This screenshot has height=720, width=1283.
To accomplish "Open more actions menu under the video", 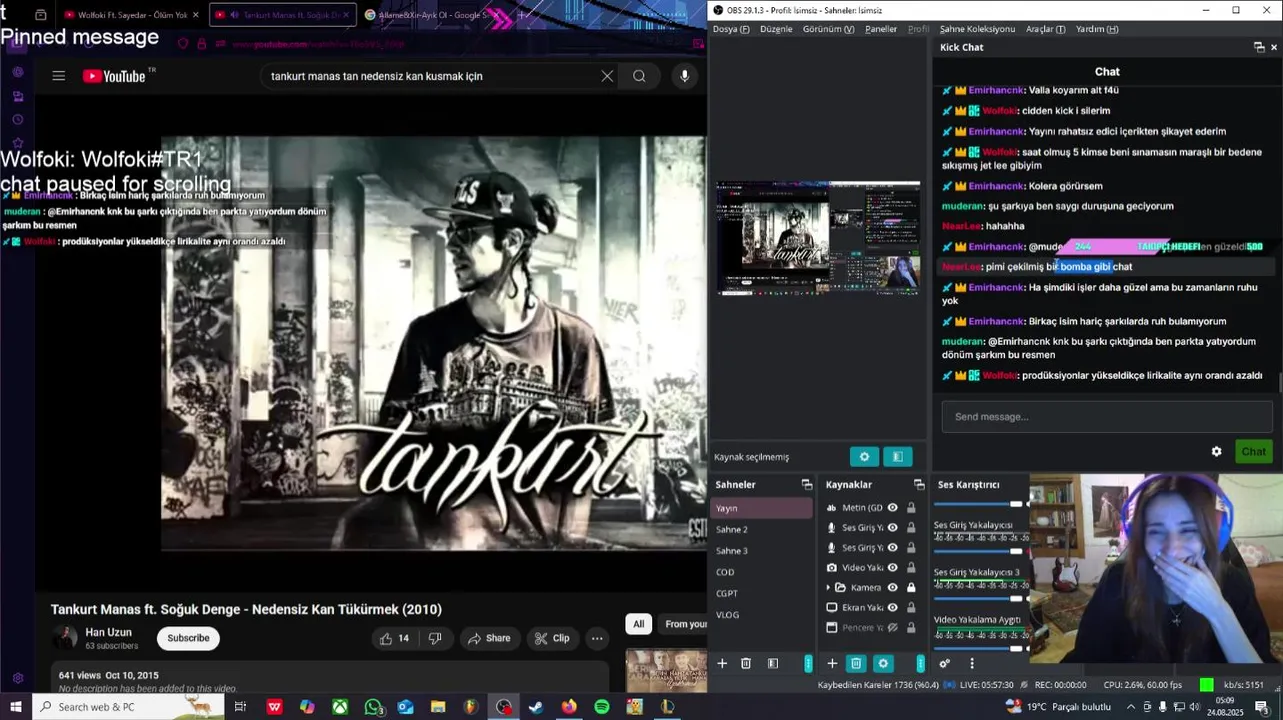I will (x=597, y=638).
